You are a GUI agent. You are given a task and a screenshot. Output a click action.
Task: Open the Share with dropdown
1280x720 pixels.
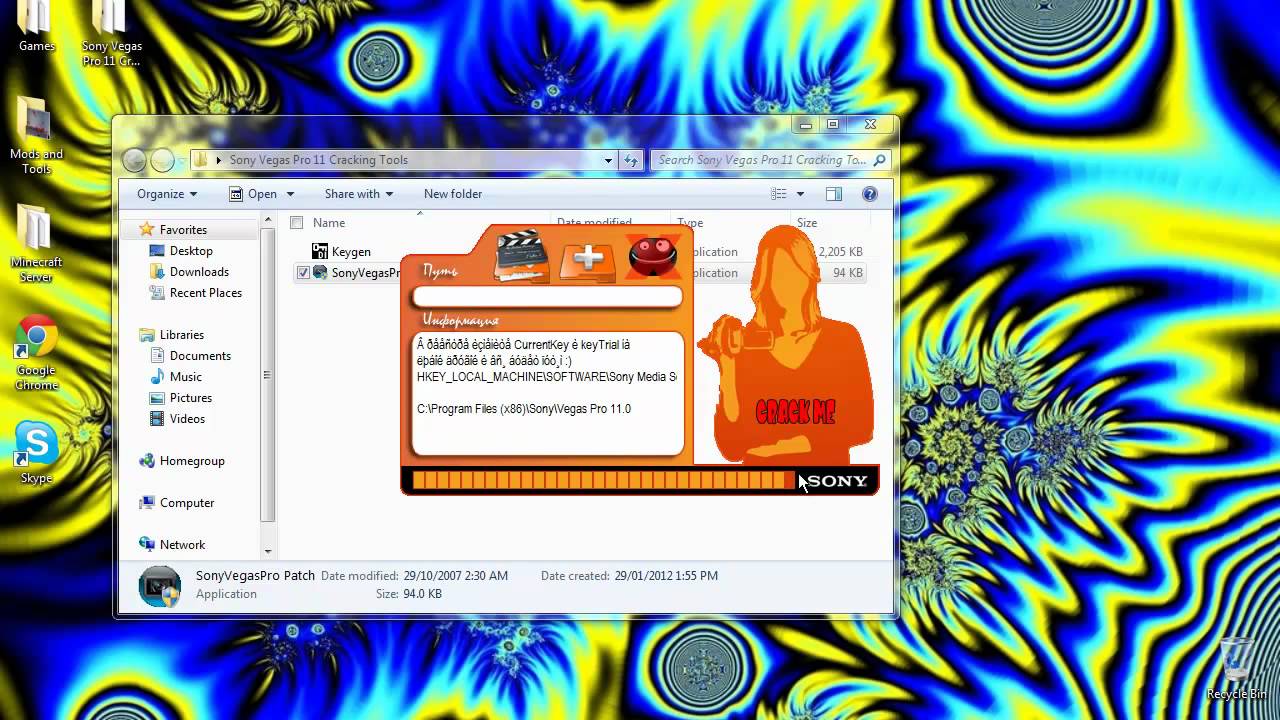[x=359, y=194]
